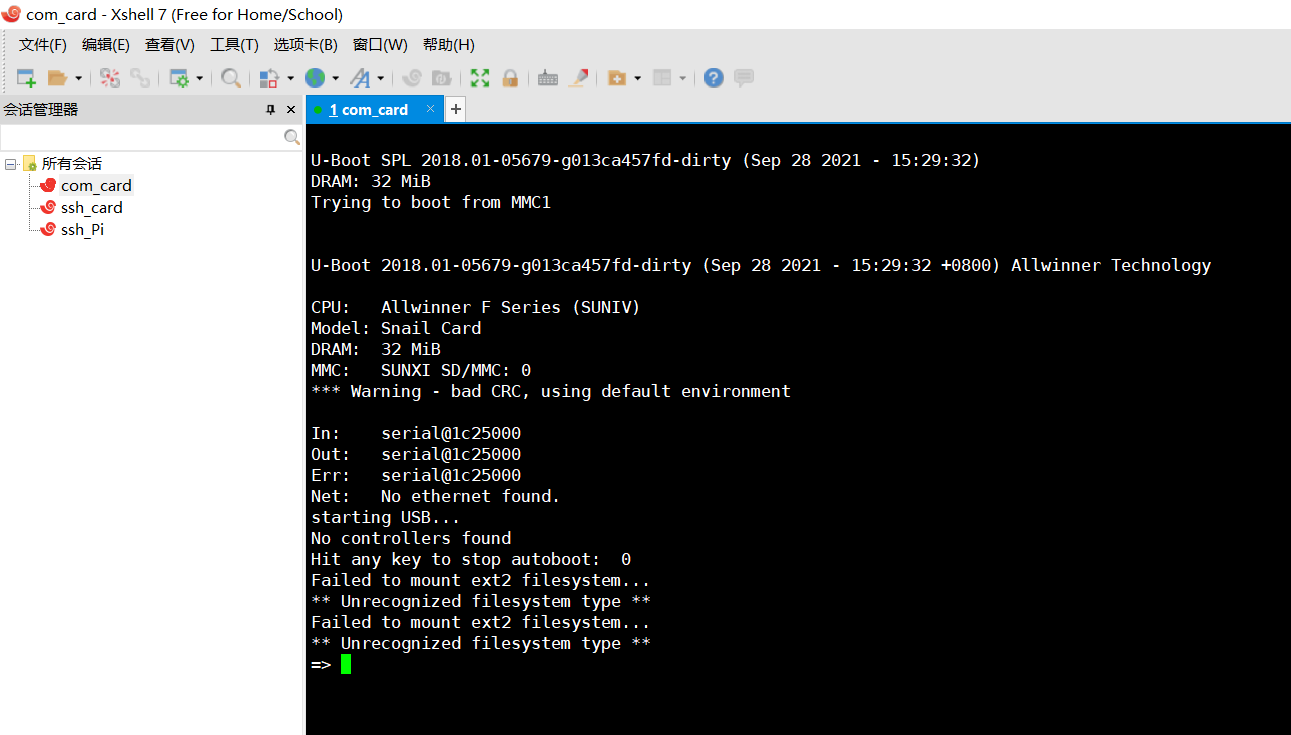Click the lock screen padlock icon
The image size is (1291, 735).
point(510,78)
